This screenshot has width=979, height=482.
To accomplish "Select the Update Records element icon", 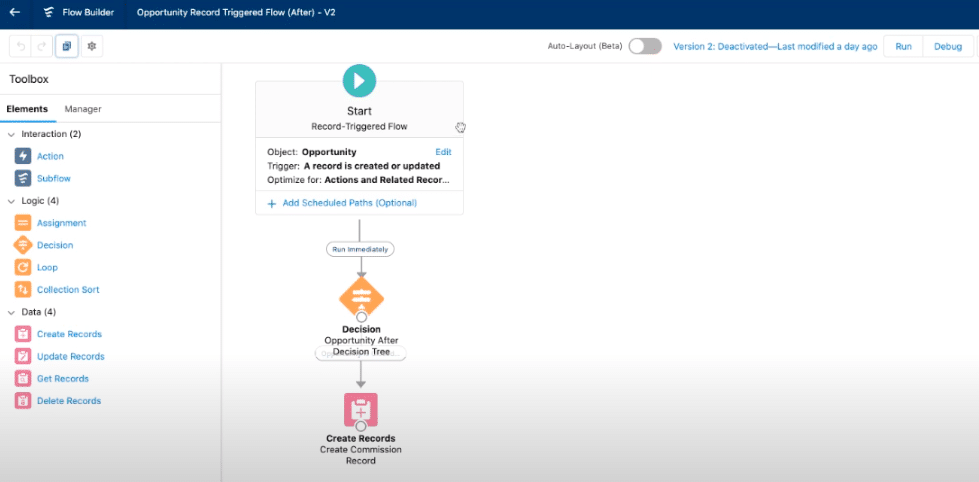I will tap(23, 357).
